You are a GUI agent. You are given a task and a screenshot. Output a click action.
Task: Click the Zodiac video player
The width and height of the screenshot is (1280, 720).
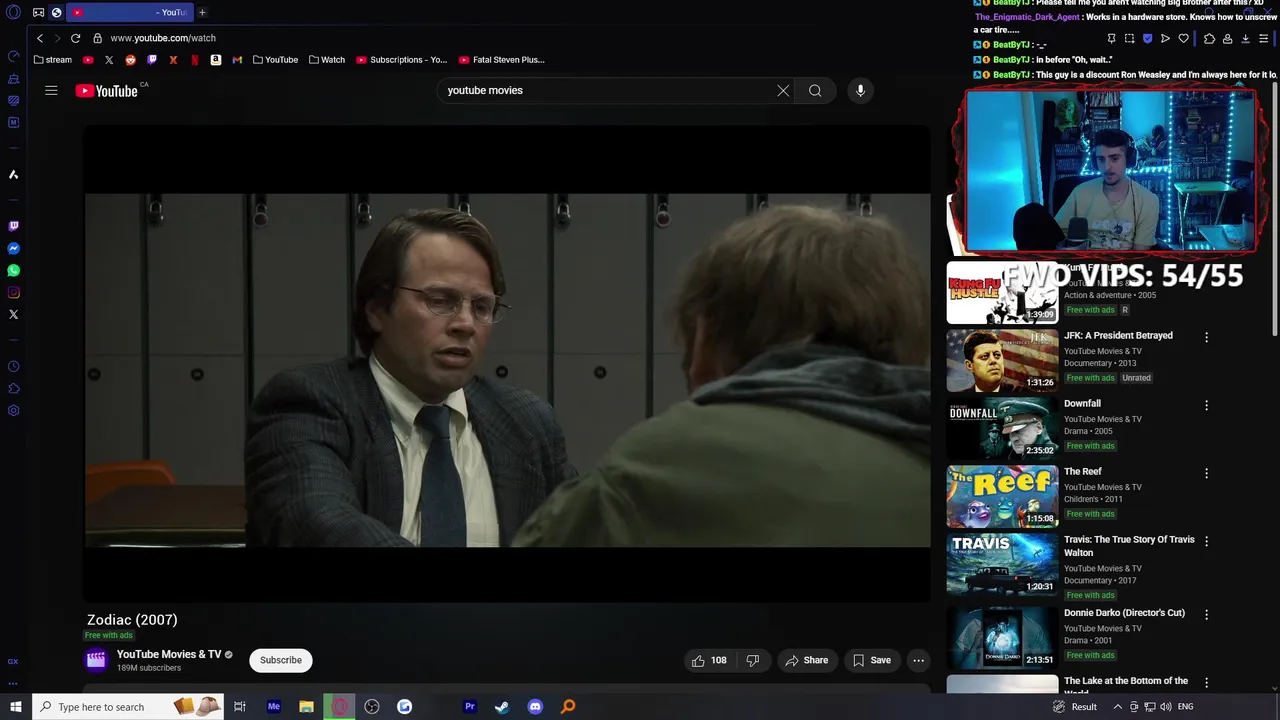[x=507, y=362]
